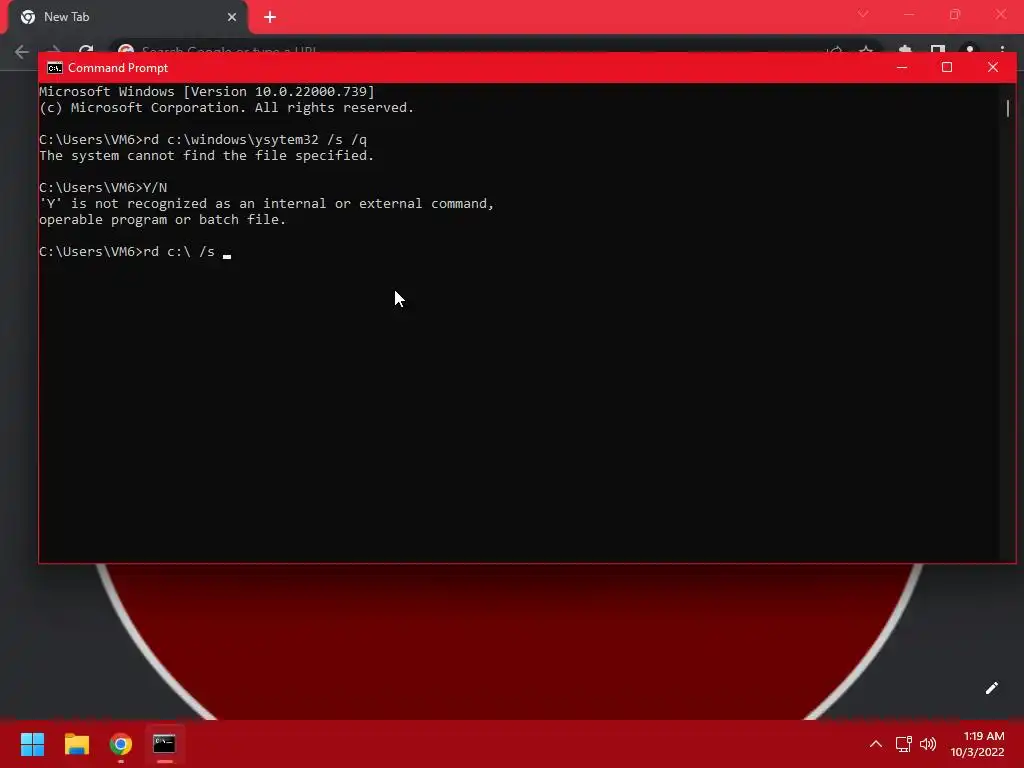Close the Command Prompt window
This screenshot has height=768, width=1024.
point(993,67)
